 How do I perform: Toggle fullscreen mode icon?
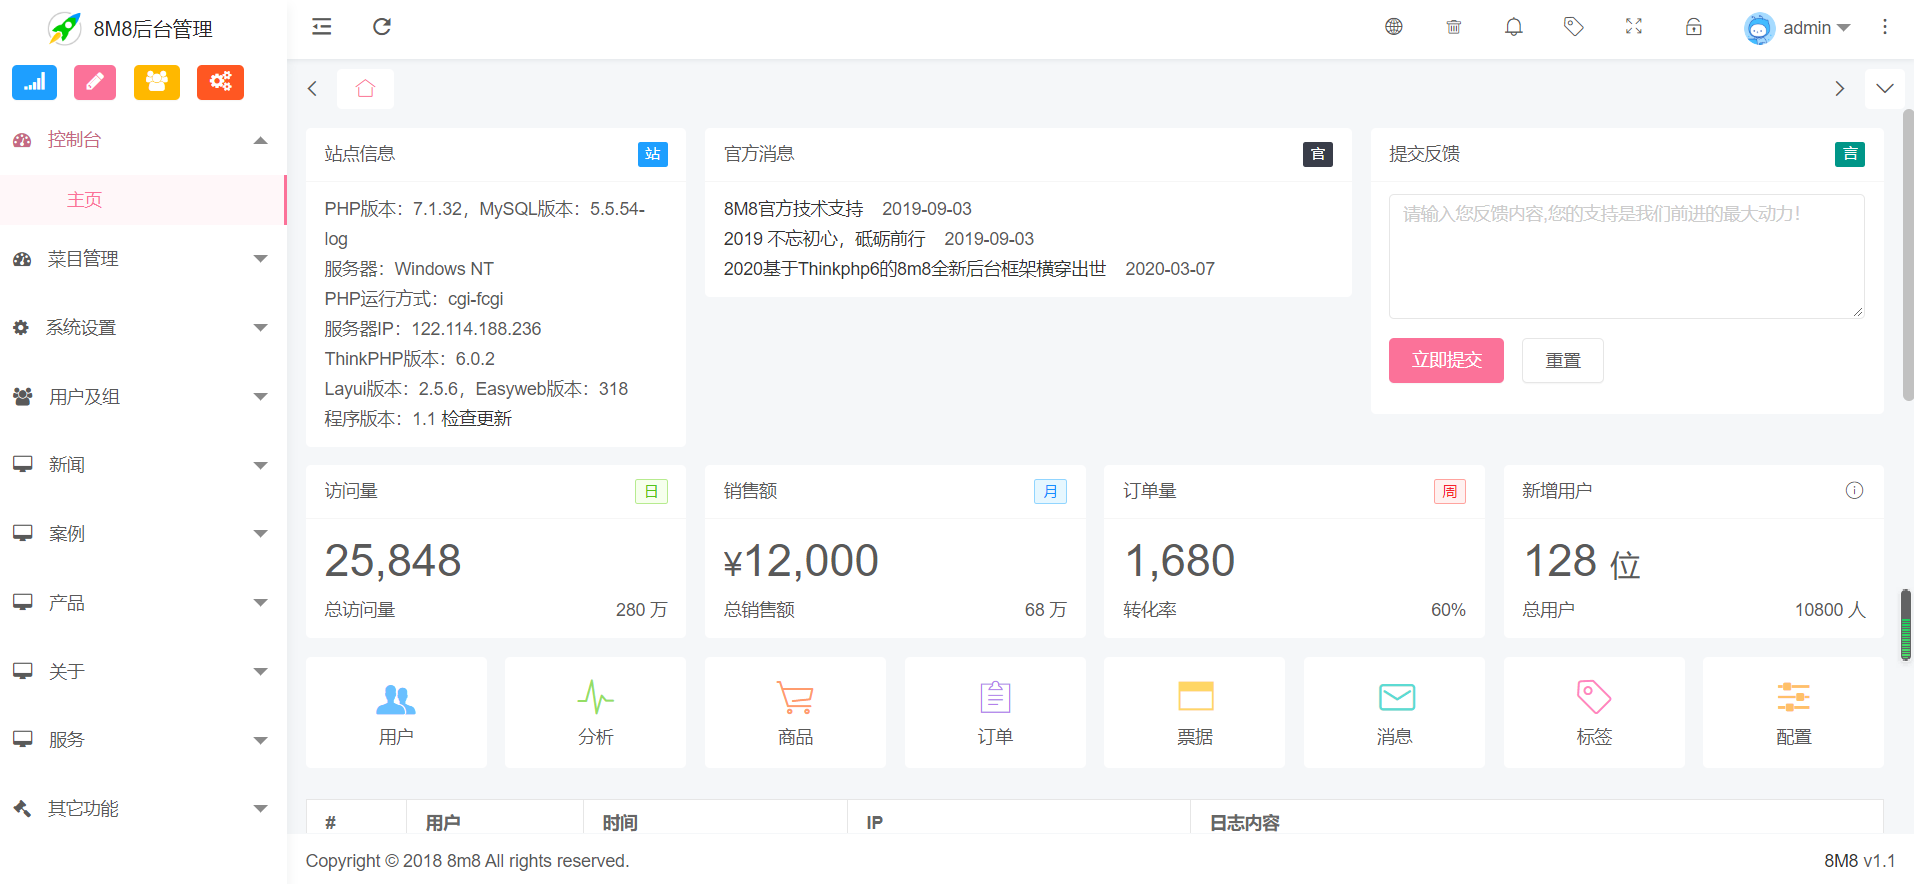(1633, 27)
